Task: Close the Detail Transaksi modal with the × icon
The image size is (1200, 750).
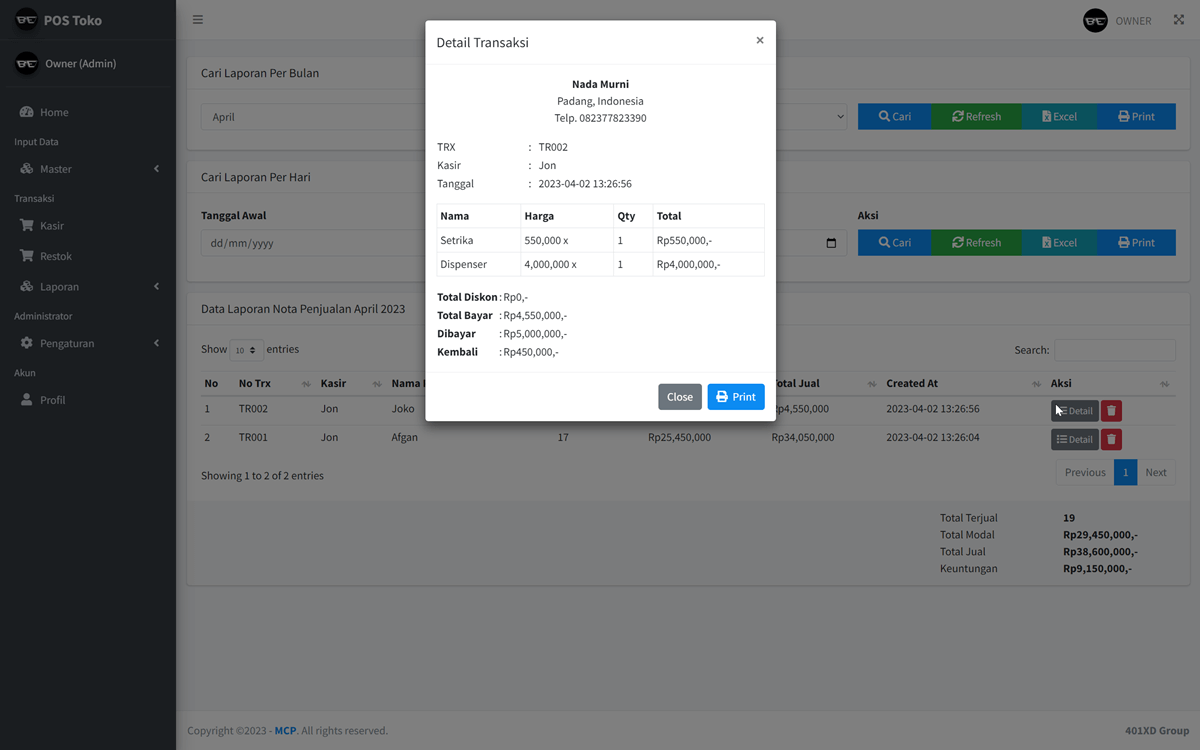Action: pyautogui.click(x=760, y=40)
